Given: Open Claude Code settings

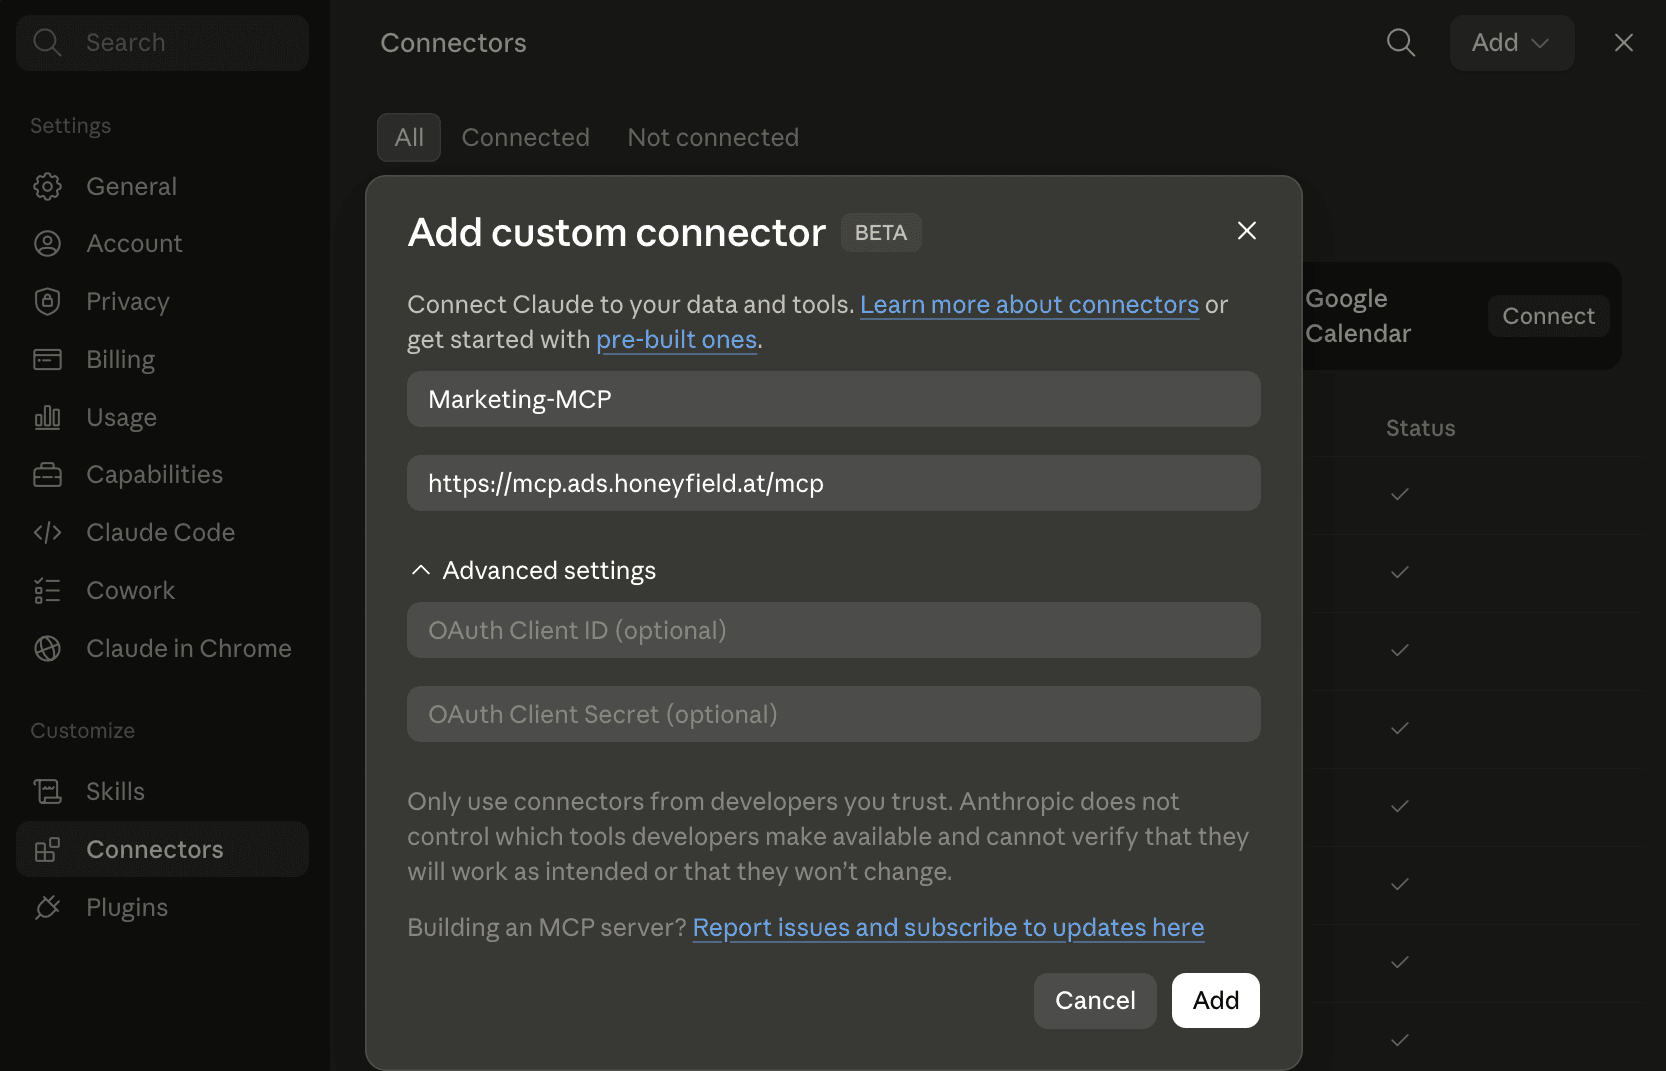Looking at the screenshot, I should (x=162, y=533).
